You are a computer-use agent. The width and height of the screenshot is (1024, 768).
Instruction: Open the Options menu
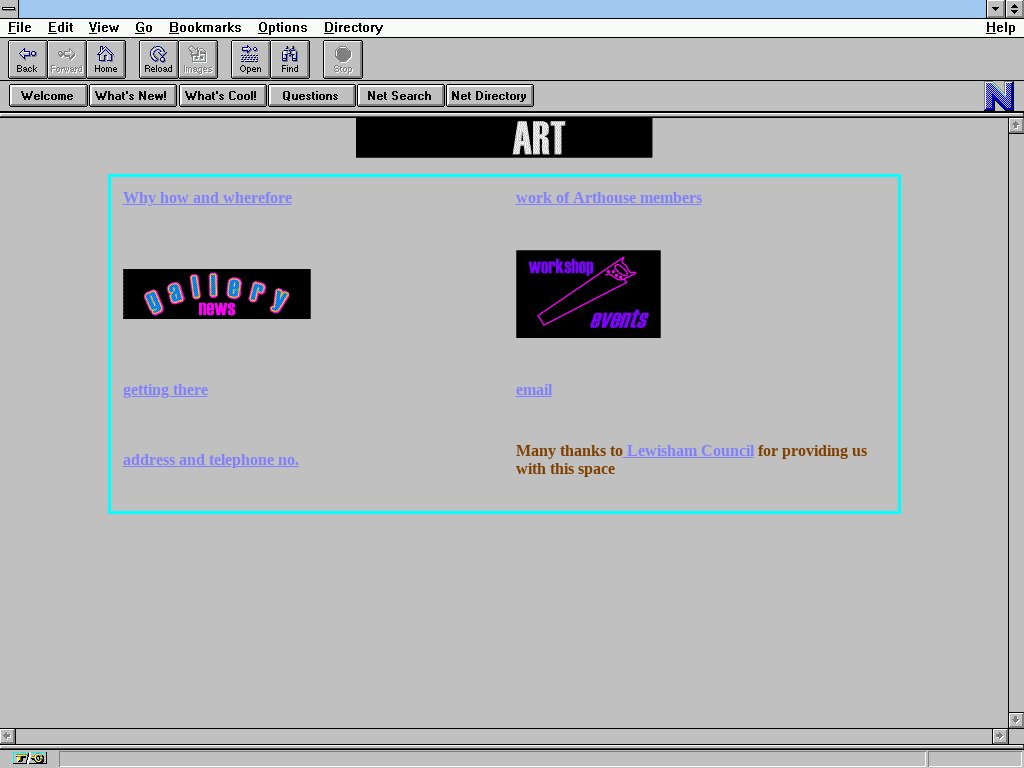point(282,27)
